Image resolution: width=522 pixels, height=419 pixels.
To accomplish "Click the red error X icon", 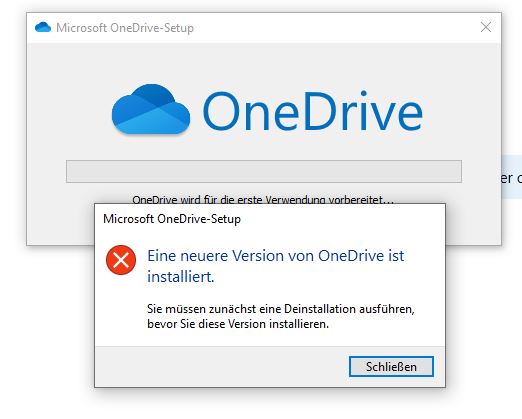I will click(x=121, y=260).
